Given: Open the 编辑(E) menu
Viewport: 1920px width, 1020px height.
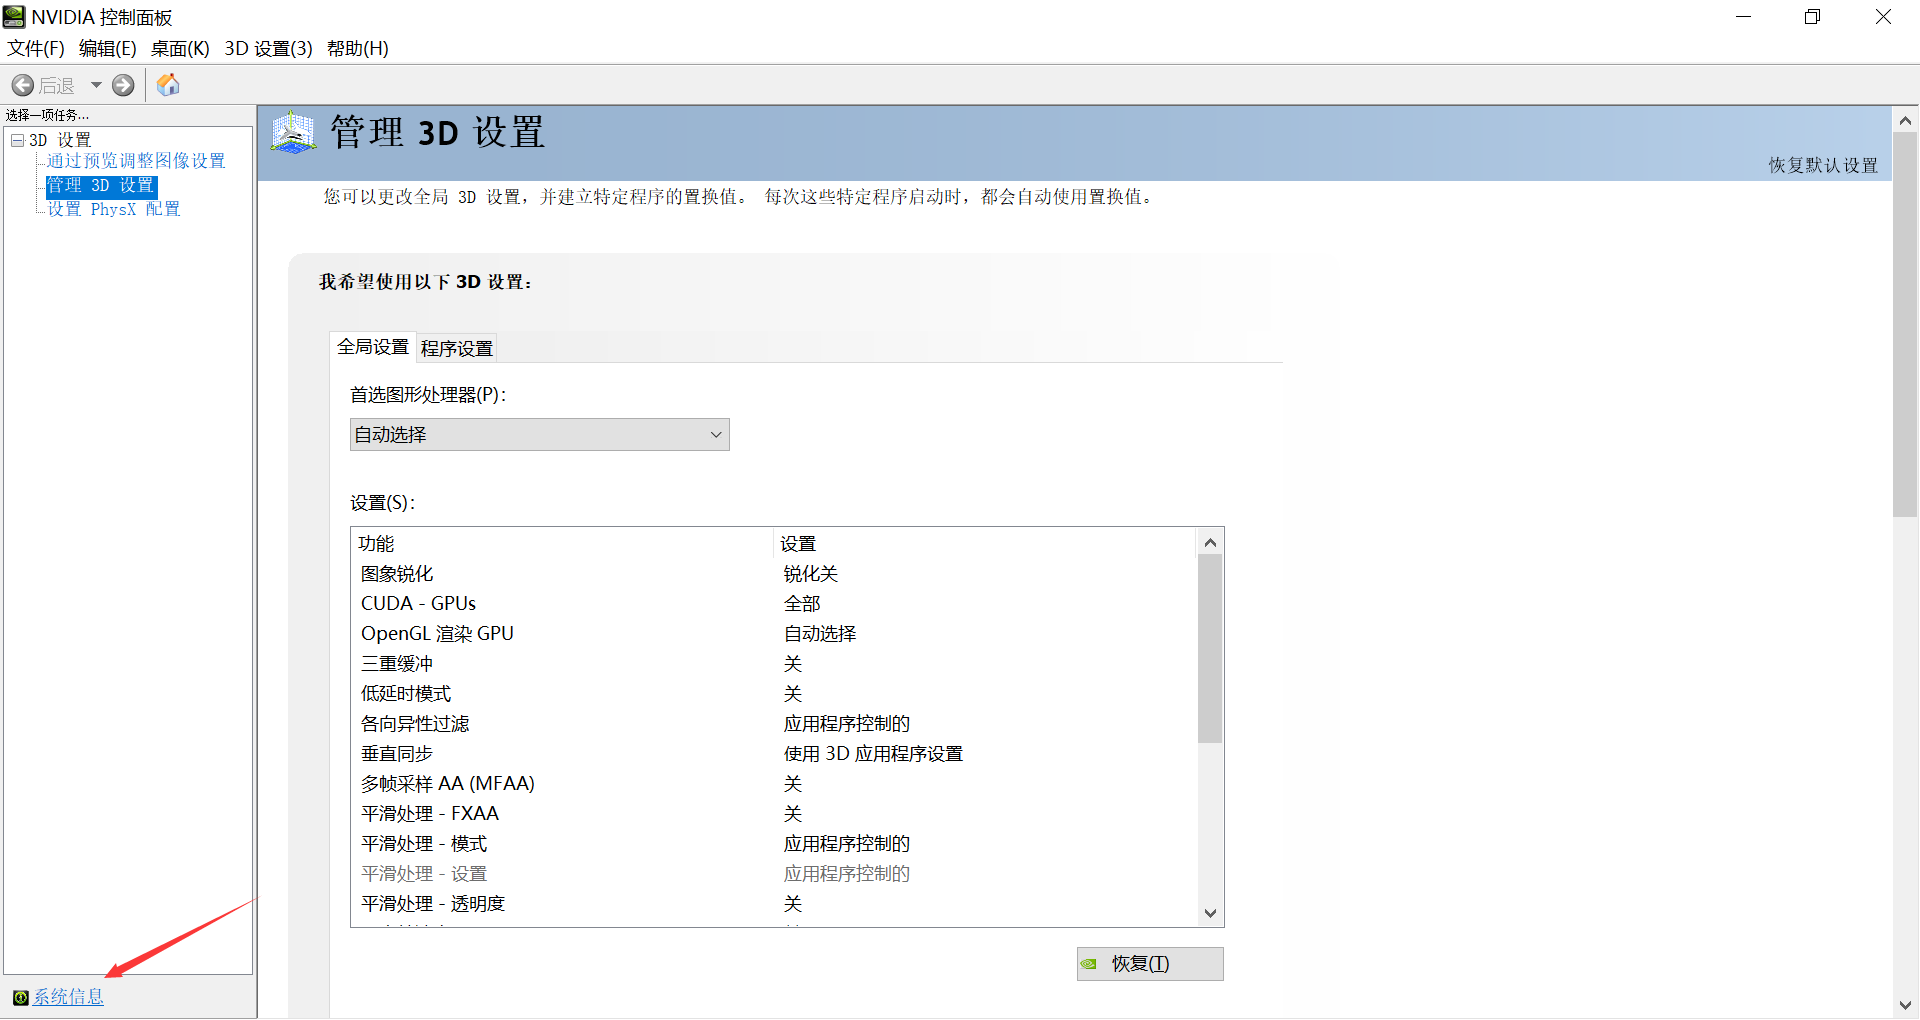Looking at the screenshot, I should [107, 48].
